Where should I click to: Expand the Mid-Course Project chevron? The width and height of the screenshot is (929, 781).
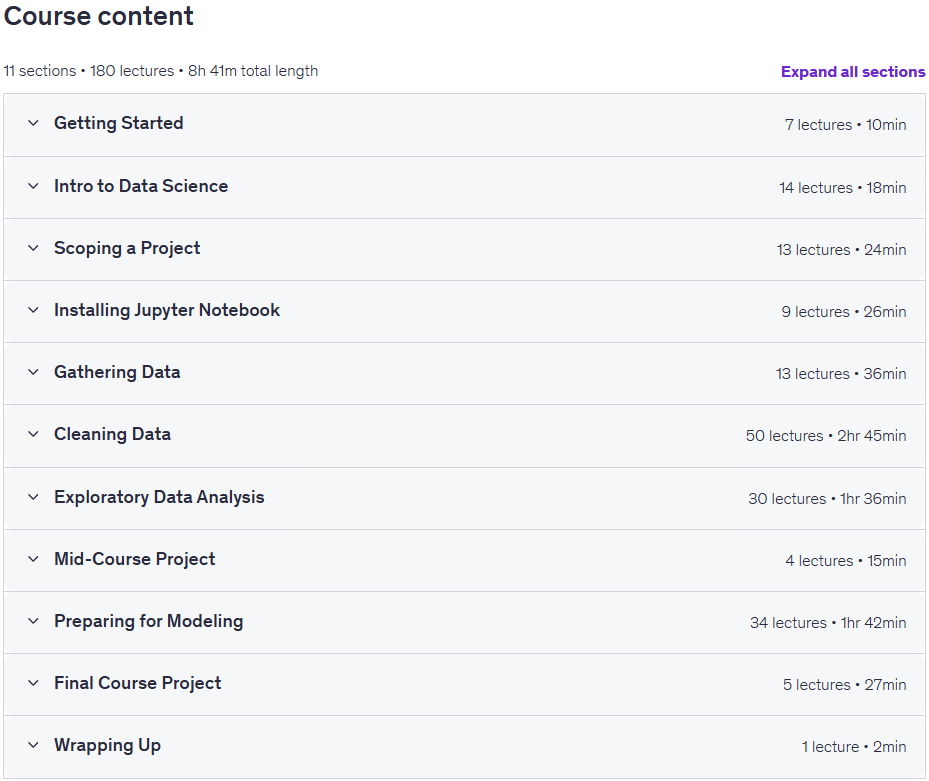pyautogui.click(x=33, y=559)
